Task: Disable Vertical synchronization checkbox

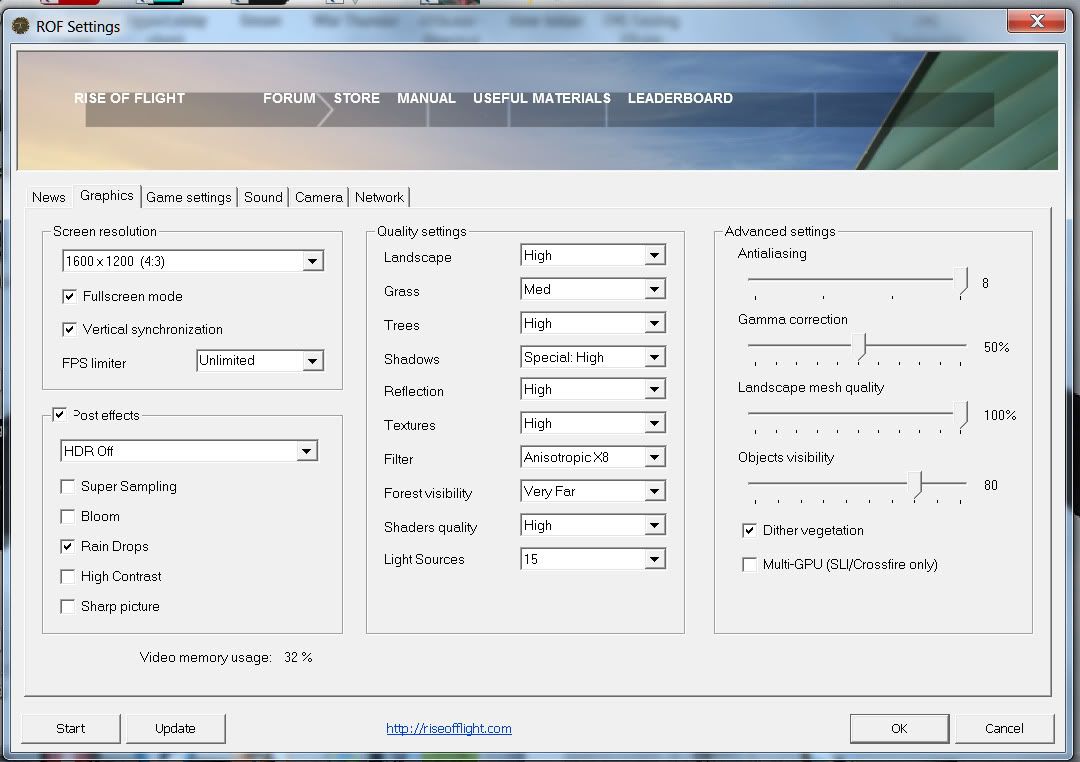Action: [69, 329]
